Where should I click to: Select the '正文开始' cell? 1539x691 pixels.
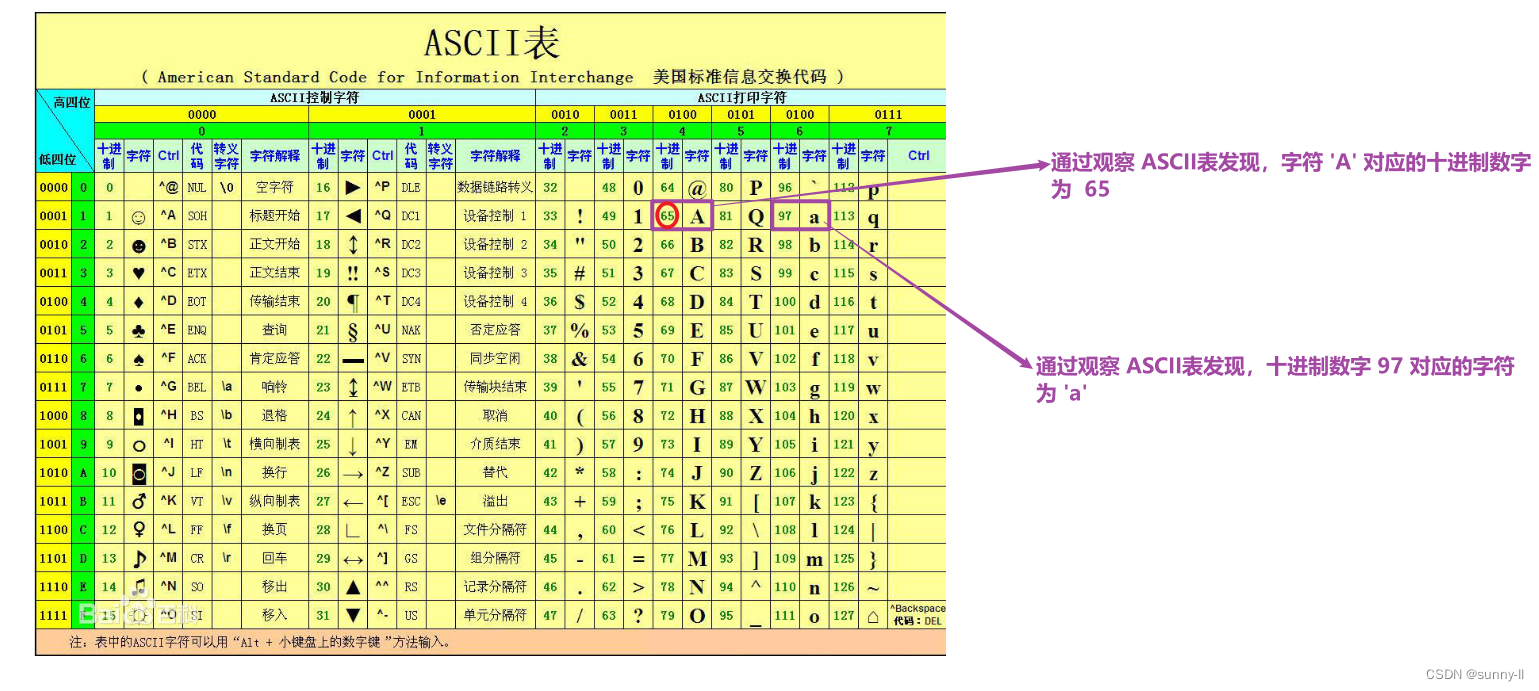coord(274,244)
